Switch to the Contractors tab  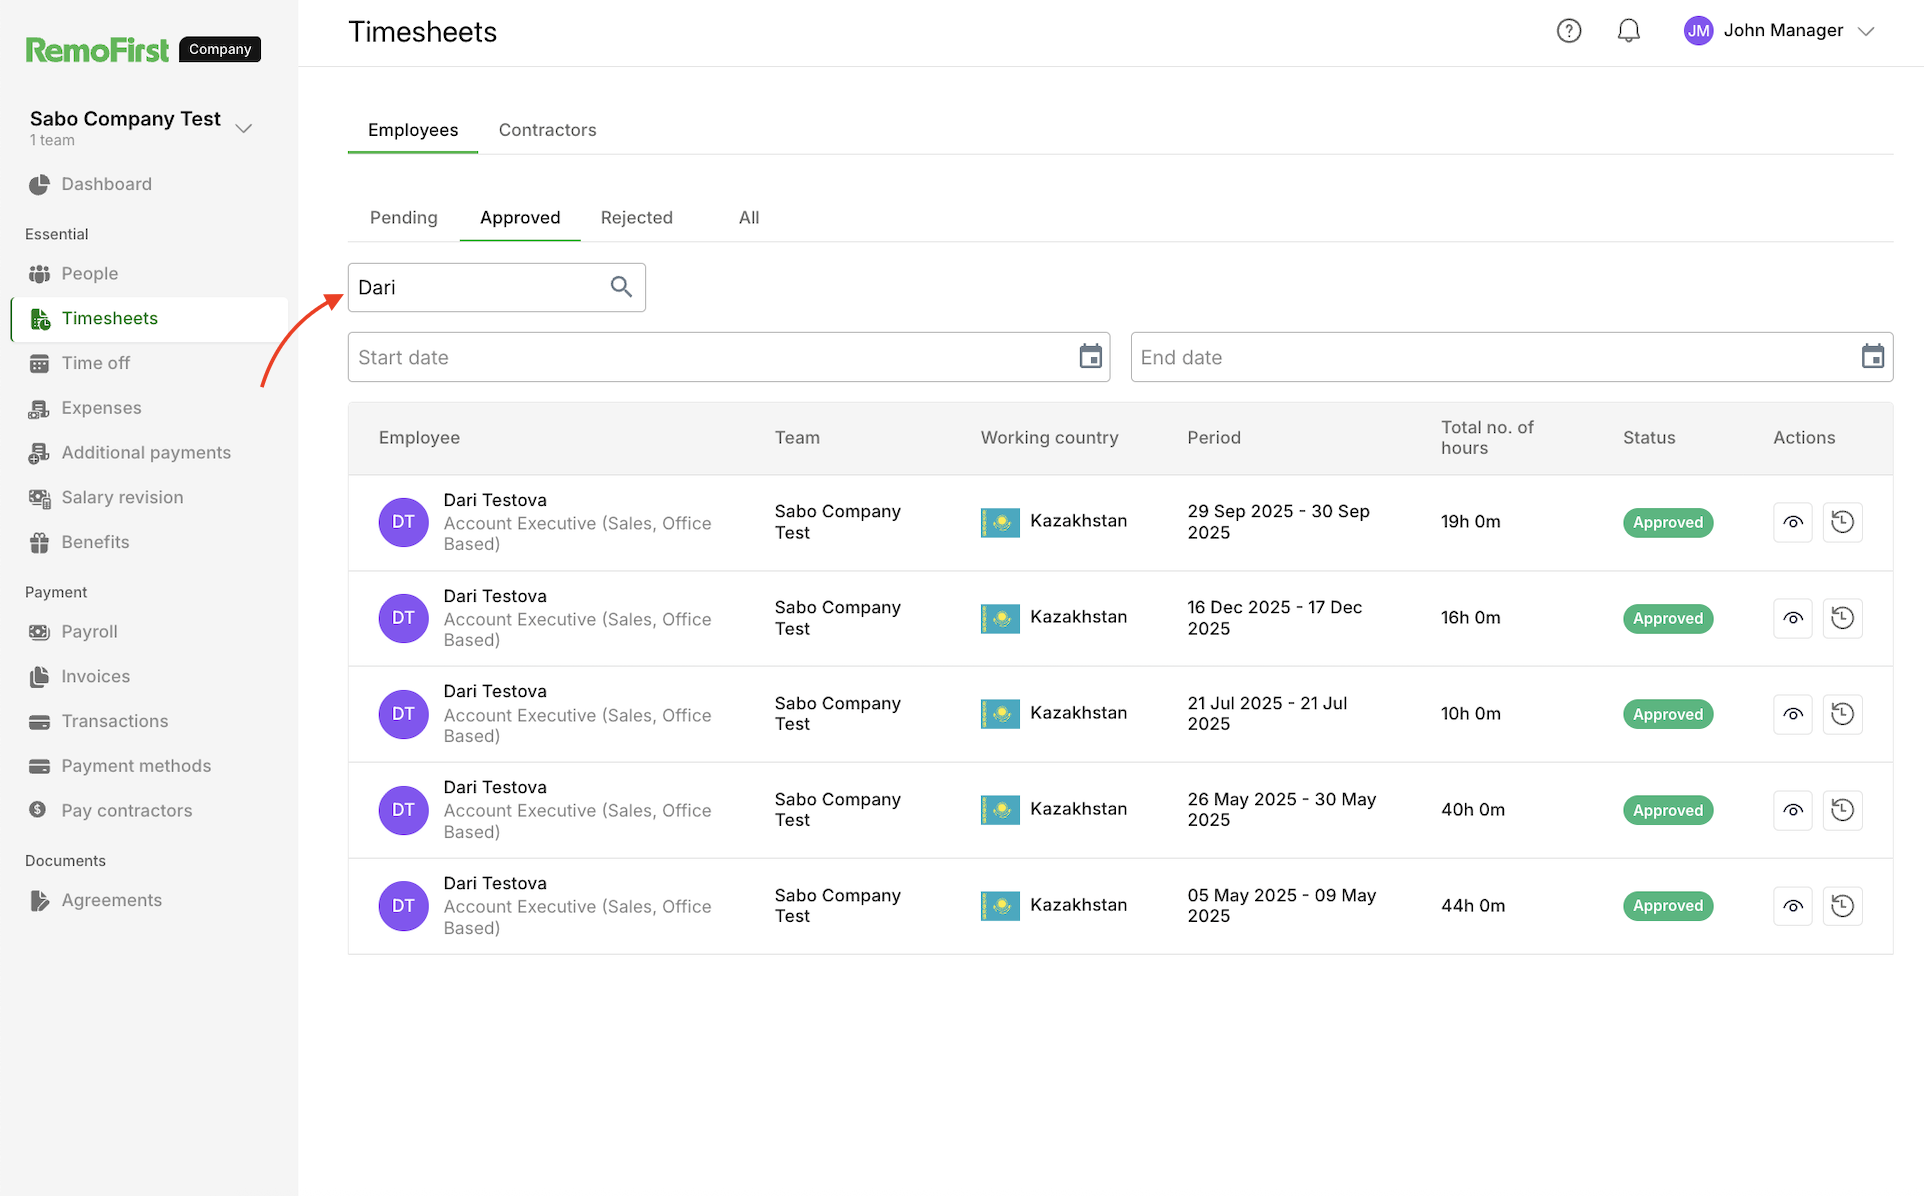(x=547, y=130)
